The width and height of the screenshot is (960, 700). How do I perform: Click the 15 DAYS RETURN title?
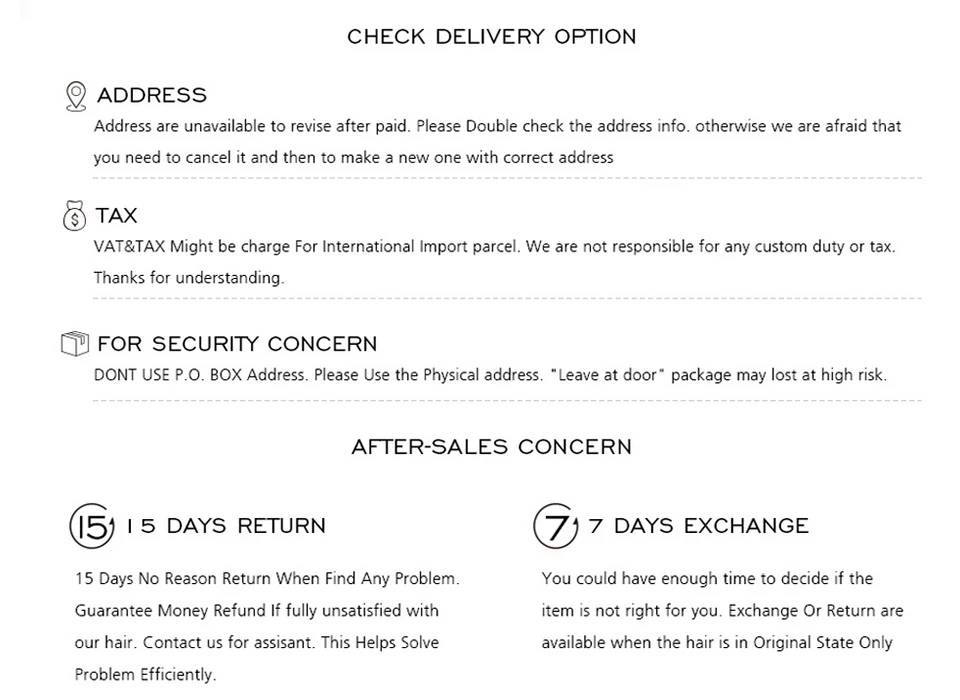[226, 526]
